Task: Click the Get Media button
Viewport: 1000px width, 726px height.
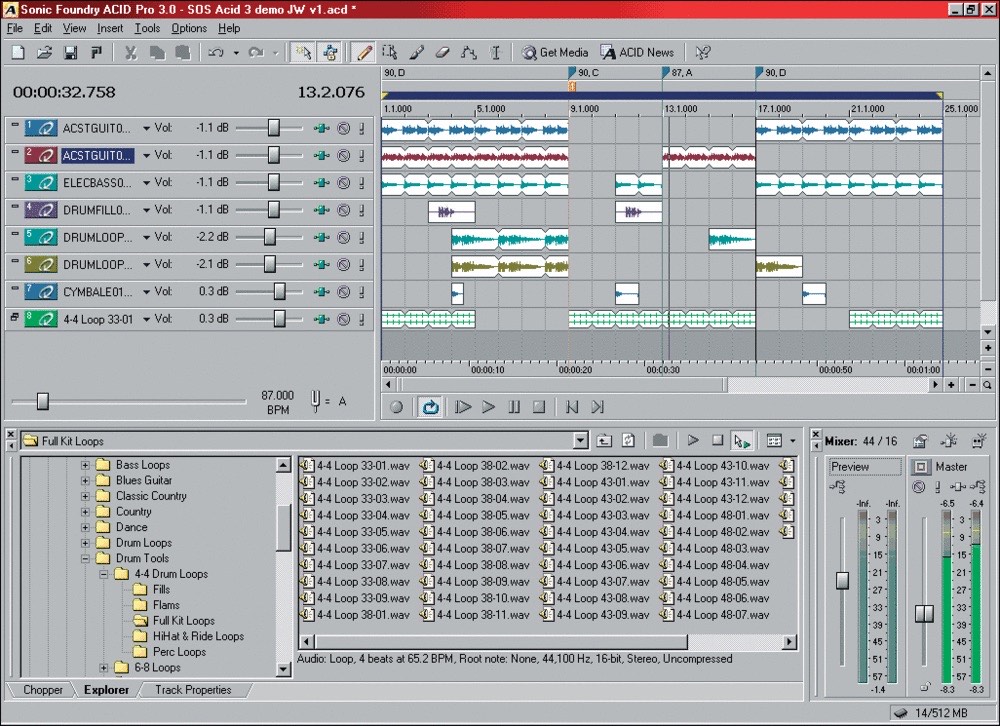Action: click(x=555, y=52)
